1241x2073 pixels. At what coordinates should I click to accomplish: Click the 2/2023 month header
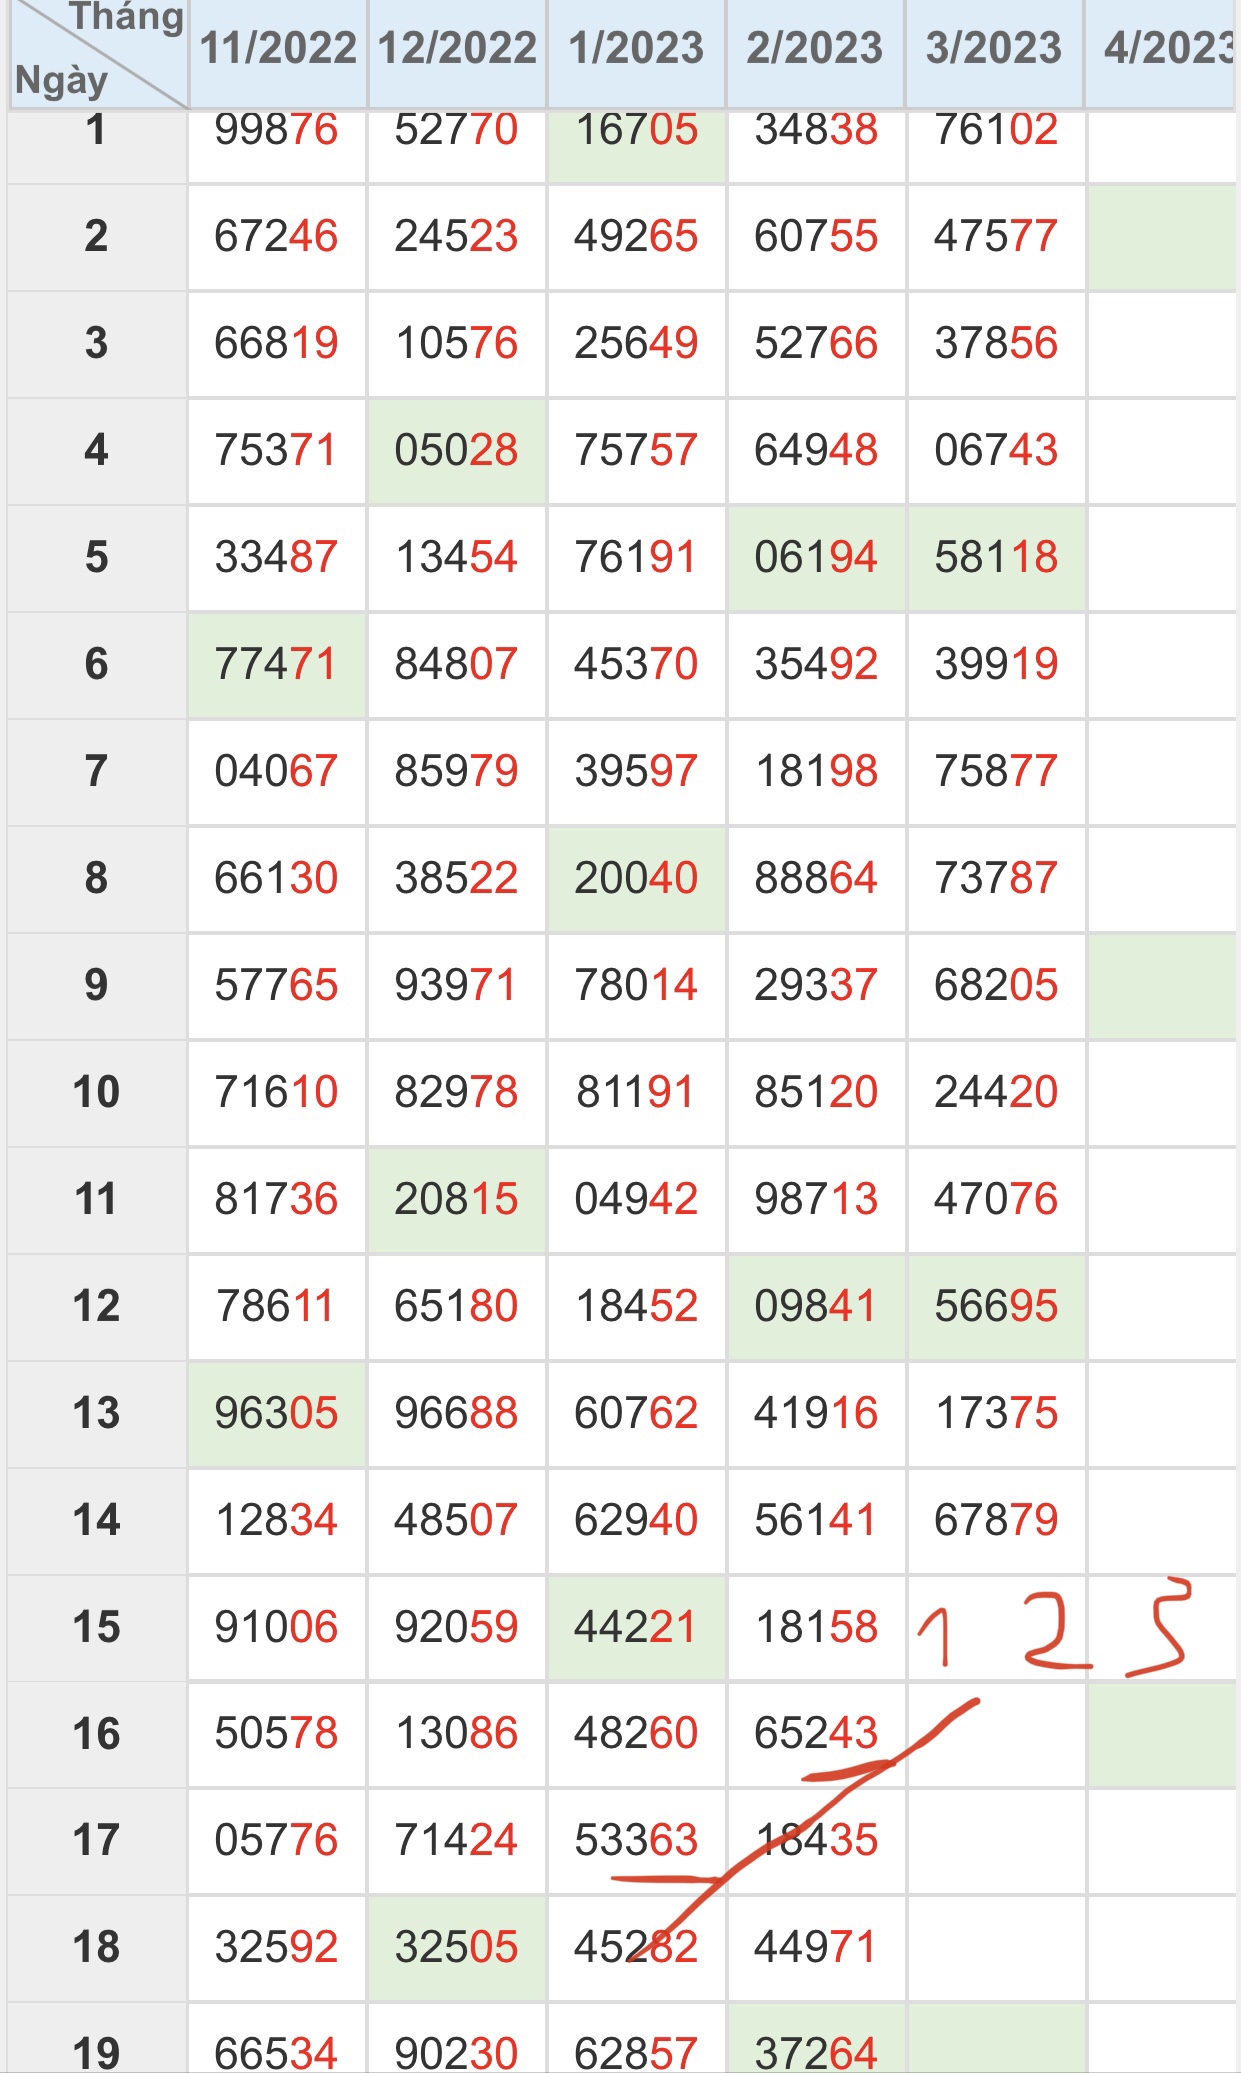point(815,48)
